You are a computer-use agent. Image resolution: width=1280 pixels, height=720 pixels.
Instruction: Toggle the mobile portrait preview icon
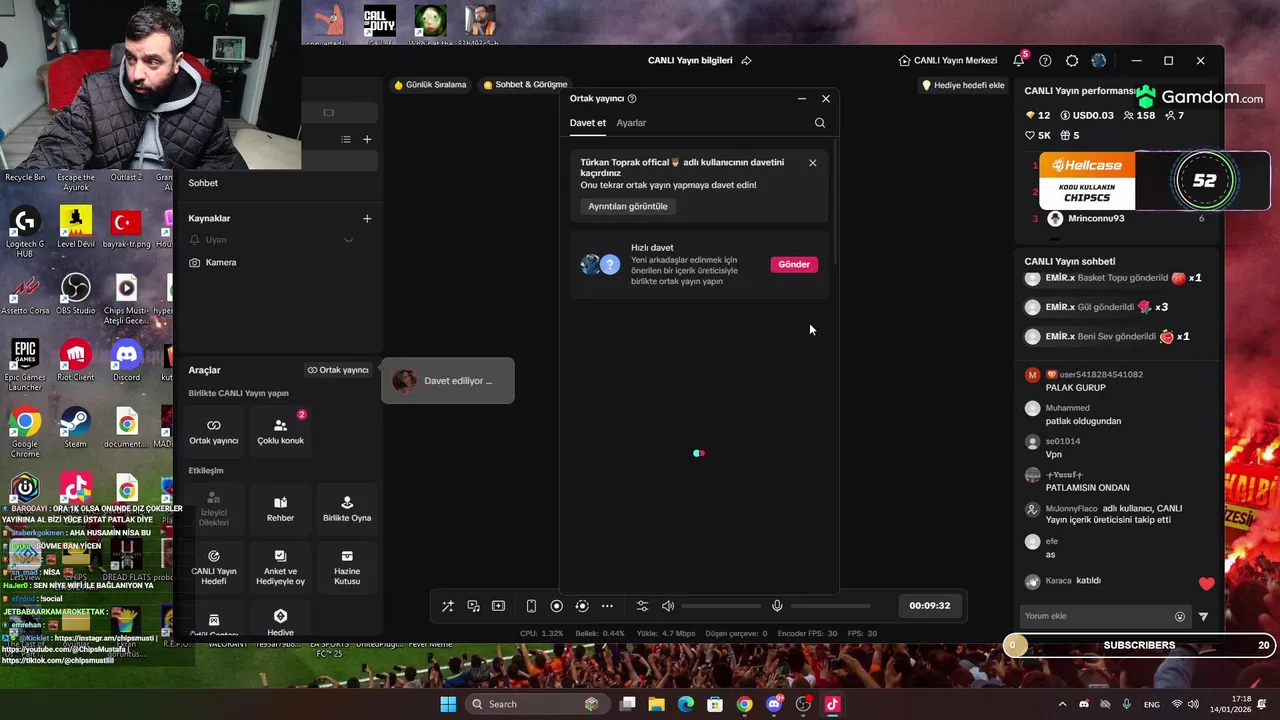tap(531, 606)
